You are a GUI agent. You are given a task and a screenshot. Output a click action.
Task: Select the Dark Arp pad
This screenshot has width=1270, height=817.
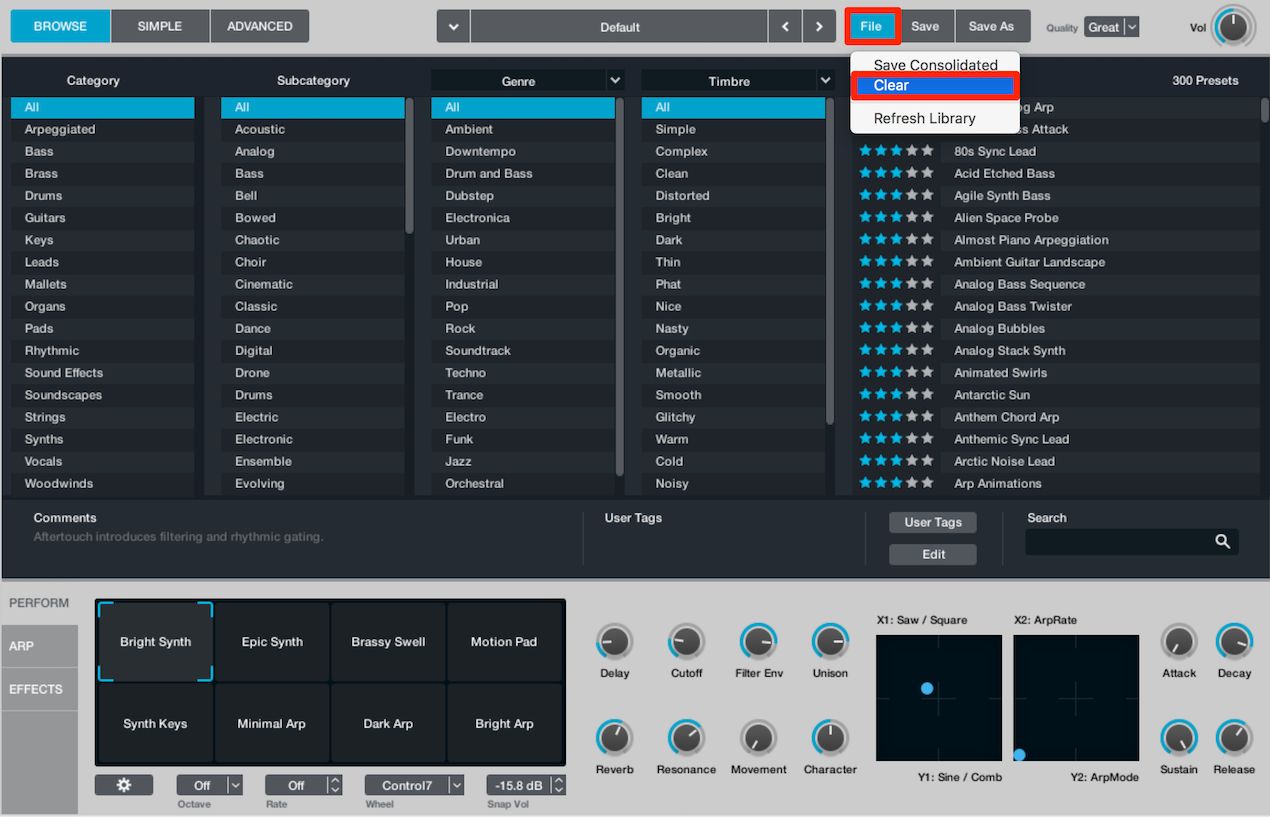388,724
